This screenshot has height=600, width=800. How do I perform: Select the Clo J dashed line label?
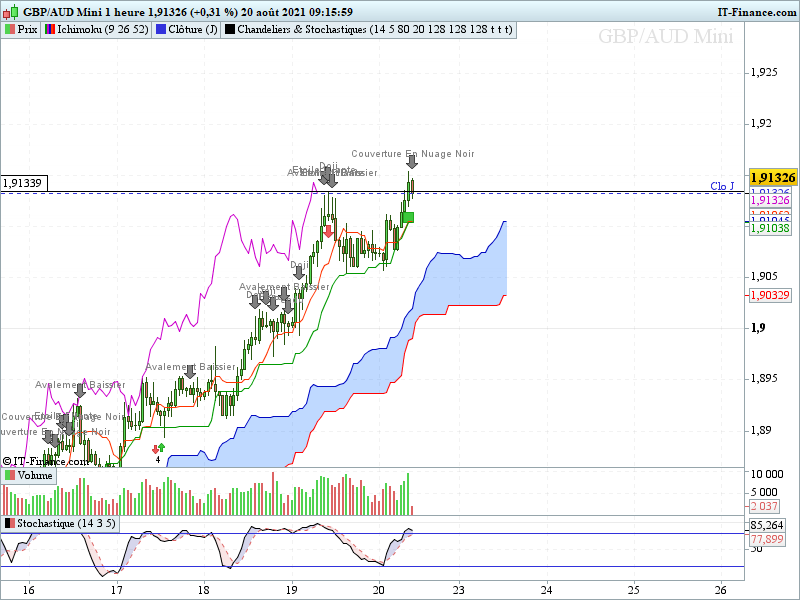[x=722, y=186]
